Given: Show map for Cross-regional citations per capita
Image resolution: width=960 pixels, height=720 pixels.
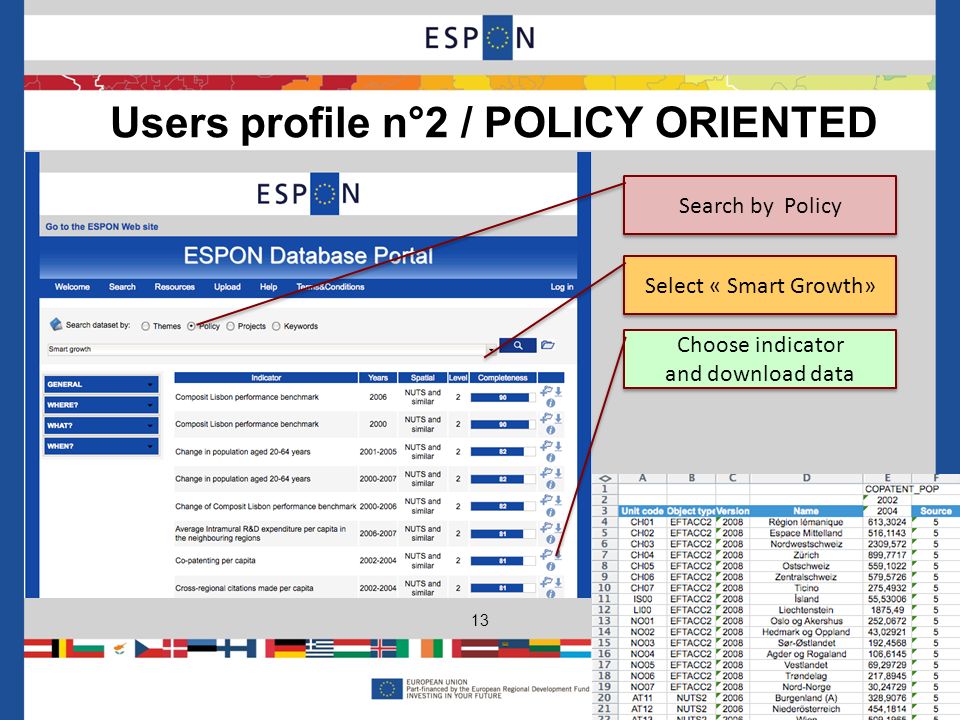Looking at the screenshot, I should pyautogui.click(x=546, y=582).
